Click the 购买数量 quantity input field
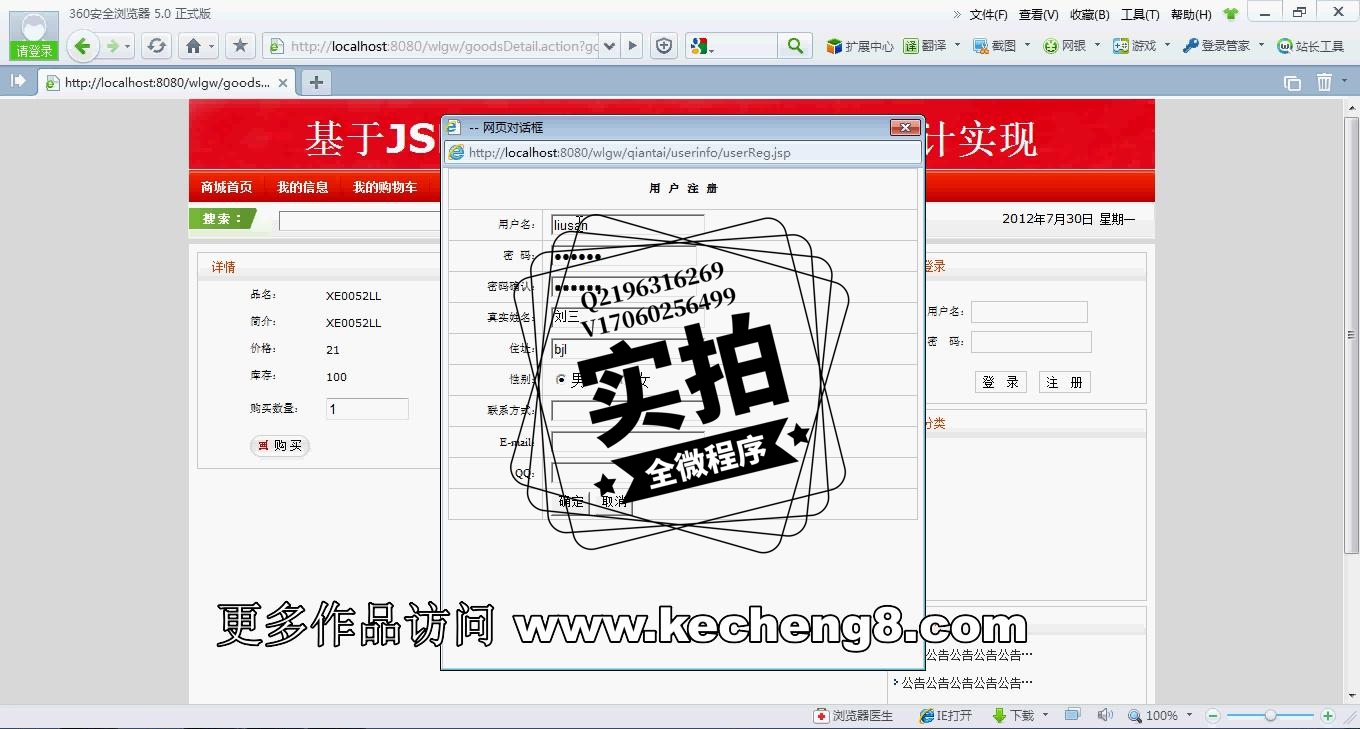Viewport: 1360px width, 729px height. (x=367, y=409)
